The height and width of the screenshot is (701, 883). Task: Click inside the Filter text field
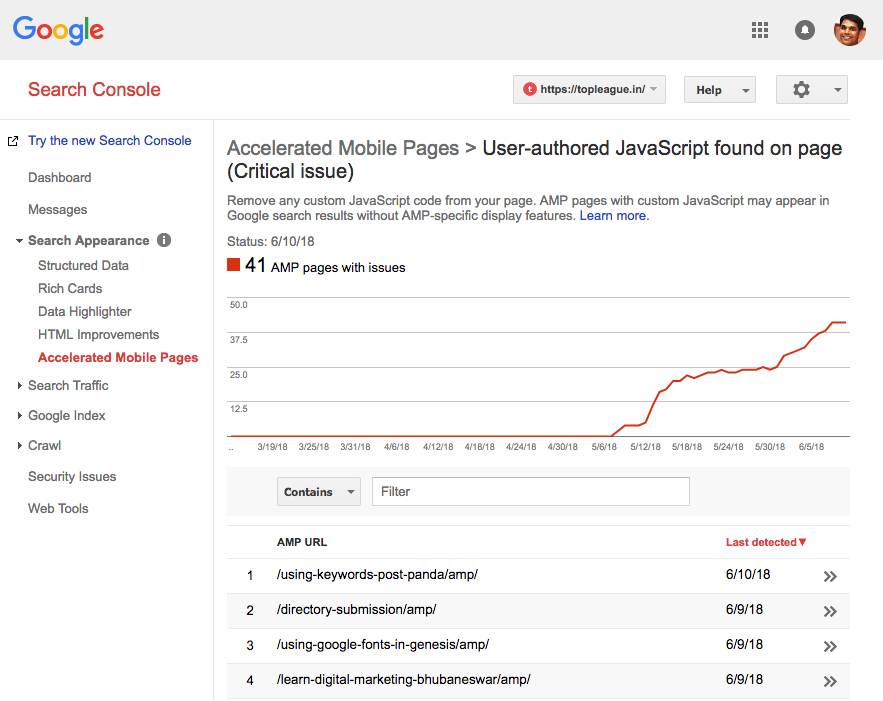click(x=530, y=491)
